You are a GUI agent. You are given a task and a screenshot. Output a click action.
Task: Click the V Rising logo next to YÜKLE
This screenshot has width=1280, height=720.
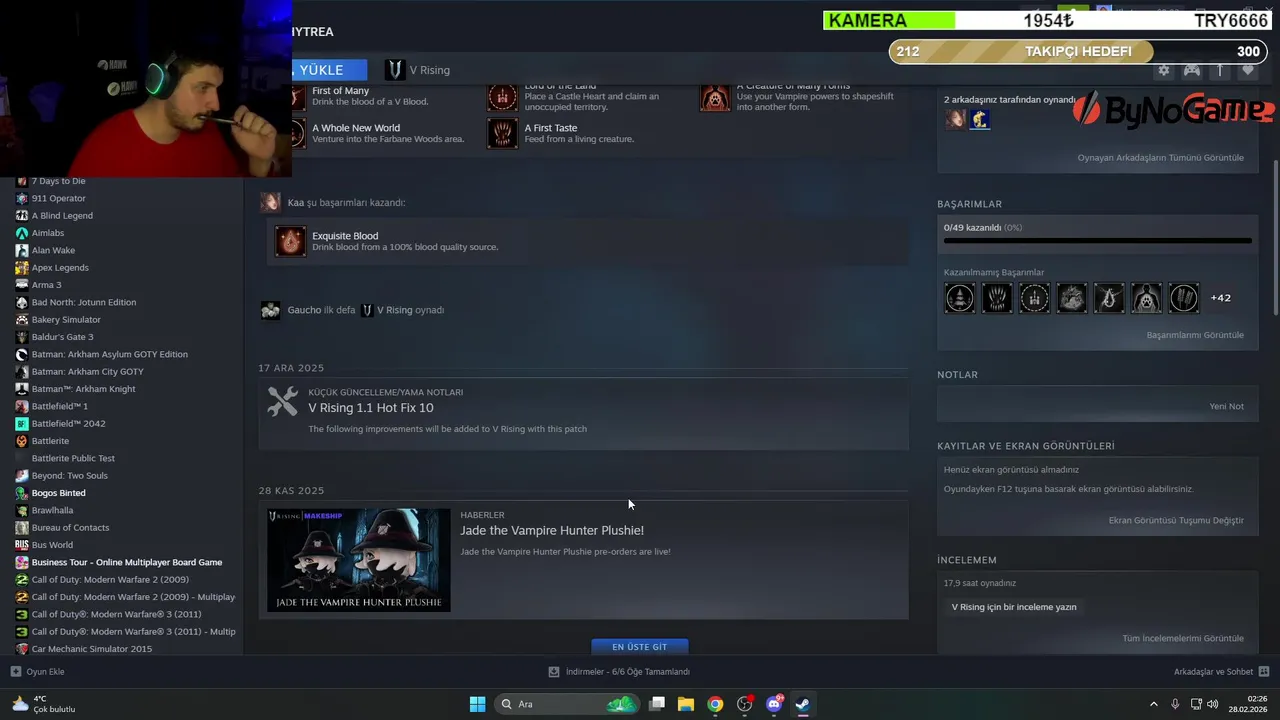[395, 70]
